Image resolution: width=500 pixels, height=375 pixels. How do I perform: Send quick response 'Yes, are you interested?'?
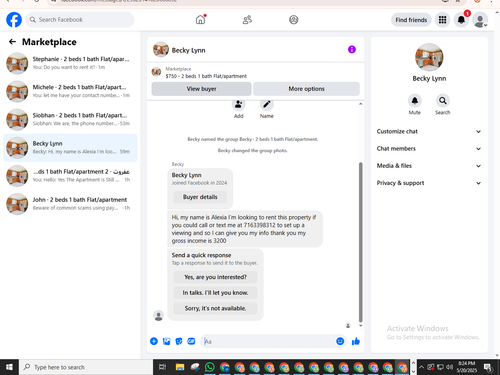[215, 277]
